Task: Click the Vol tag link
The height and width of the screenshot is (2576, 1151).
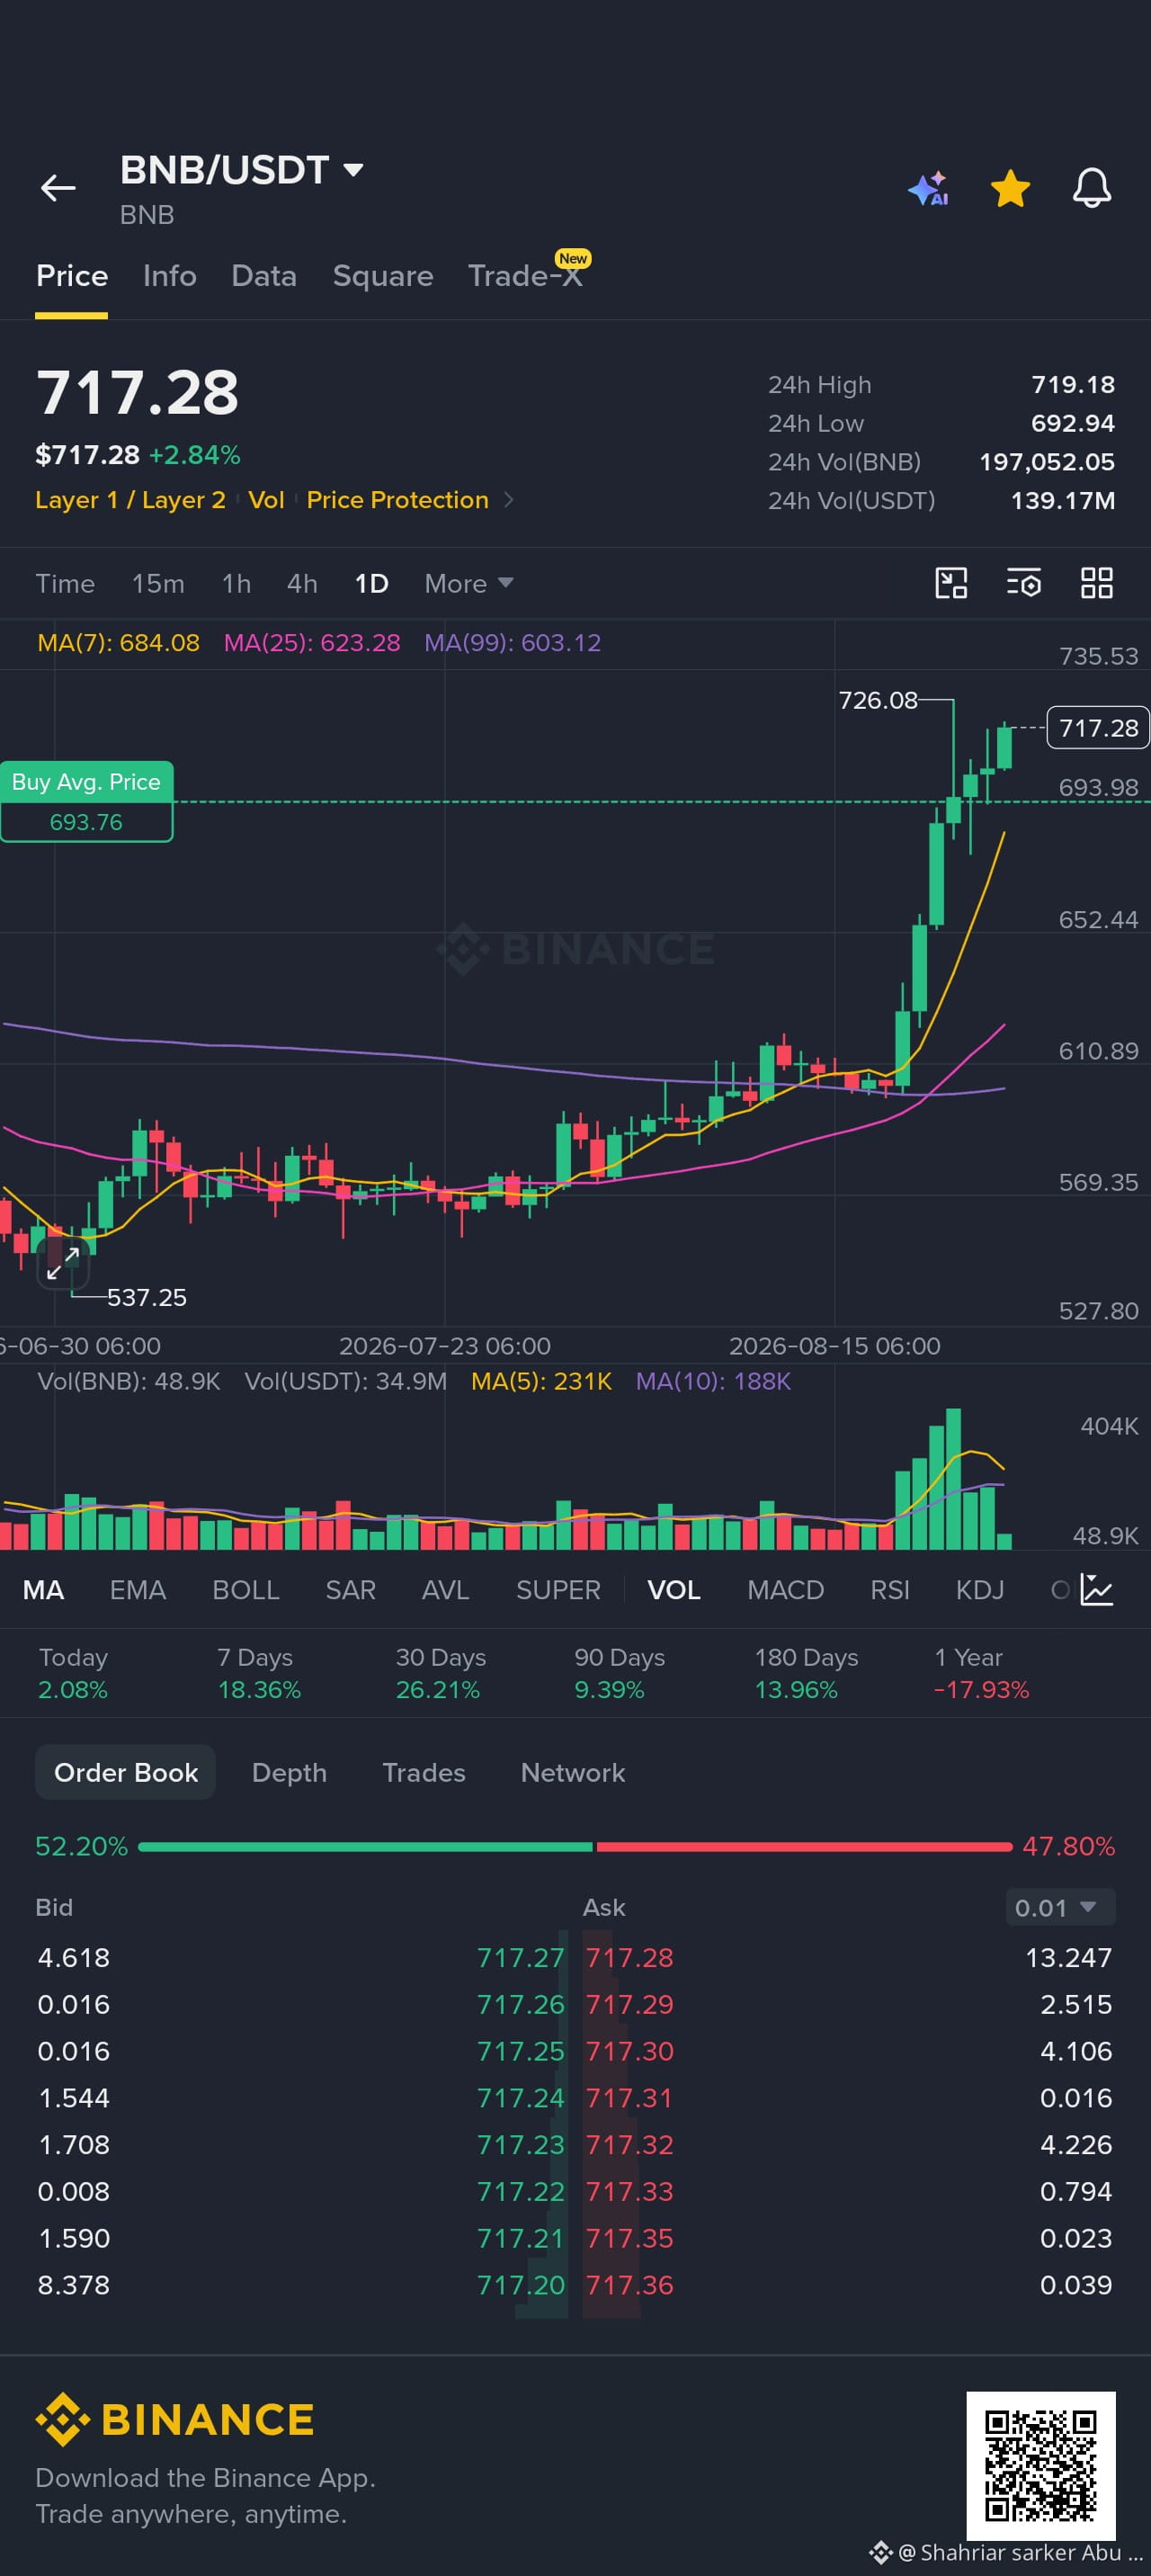Action: pos(266,500)
